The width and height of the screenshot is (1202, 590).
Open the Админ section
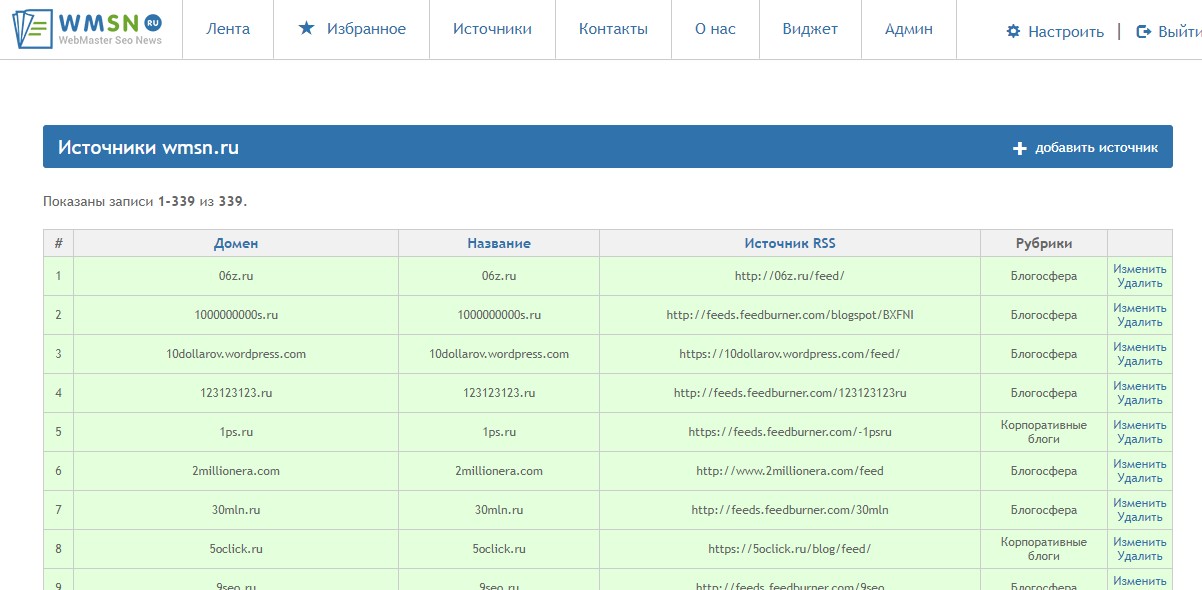(909, 29)
